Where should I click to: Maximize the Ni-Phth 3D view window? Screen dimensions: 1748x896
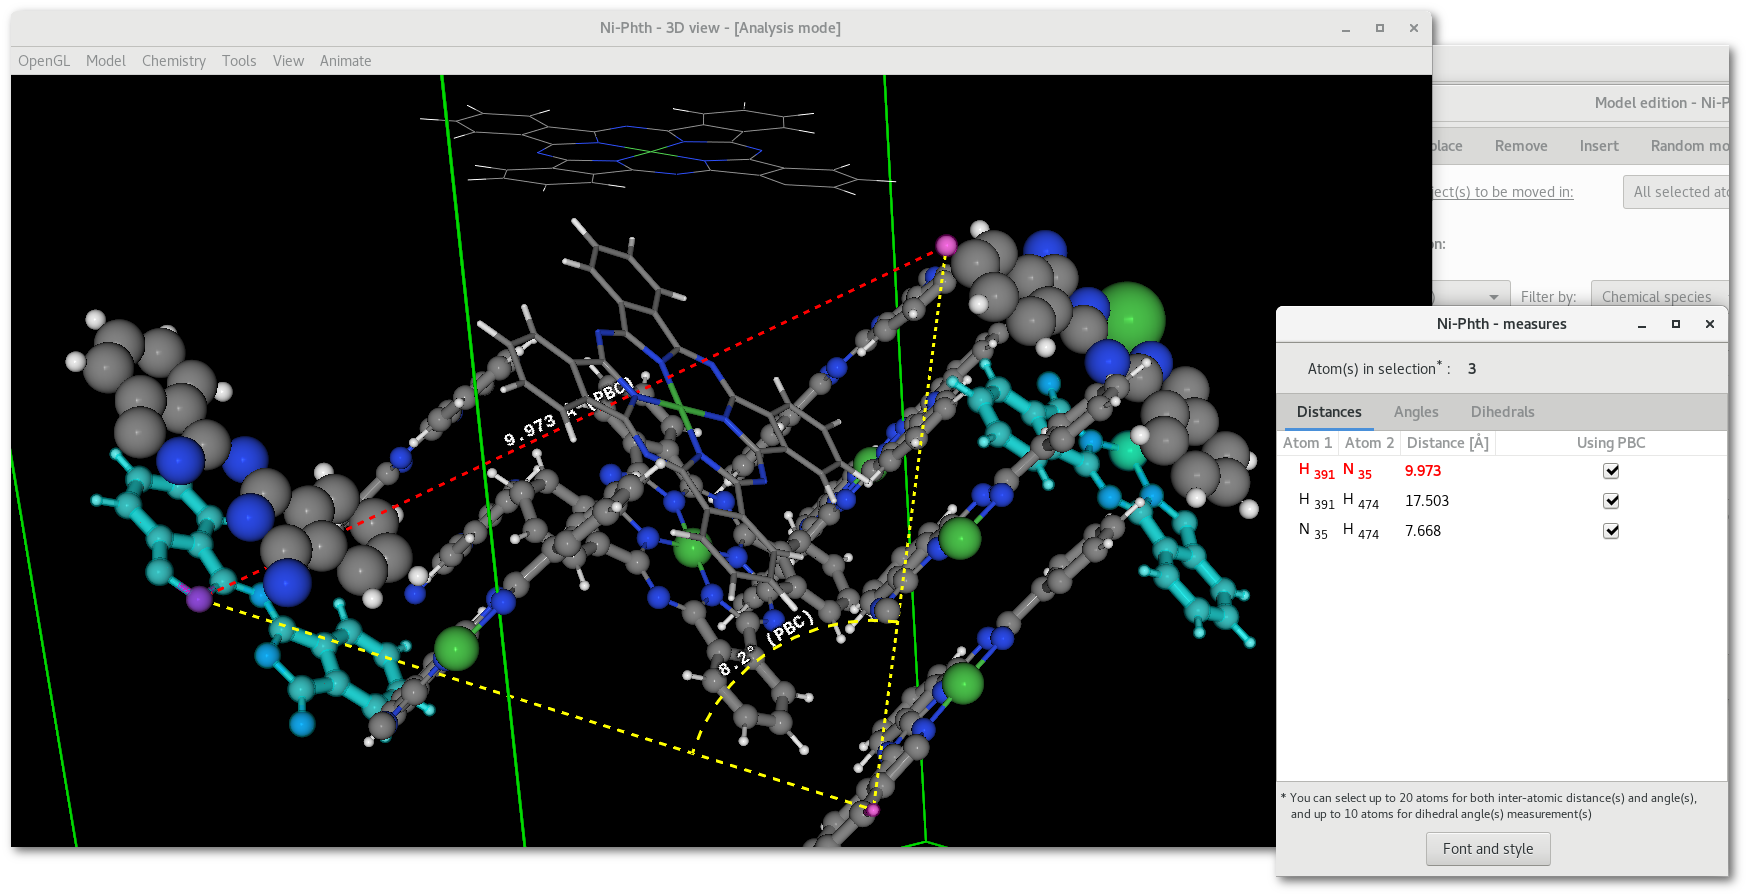point(1380,28)
